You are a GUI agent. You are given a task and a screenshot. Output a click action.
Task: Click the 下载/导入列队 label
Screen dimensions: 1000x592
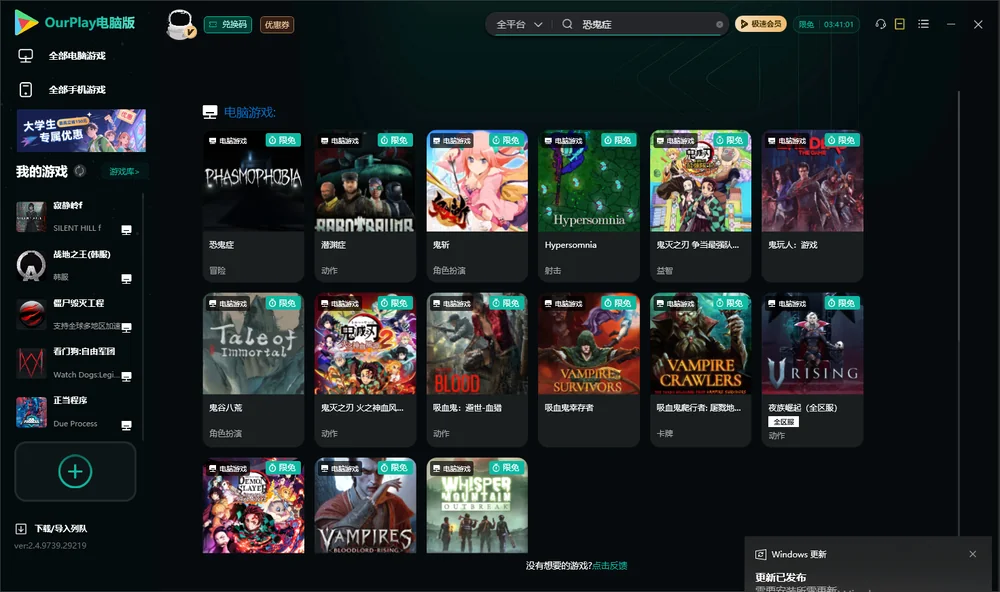(x=61, y=529)
